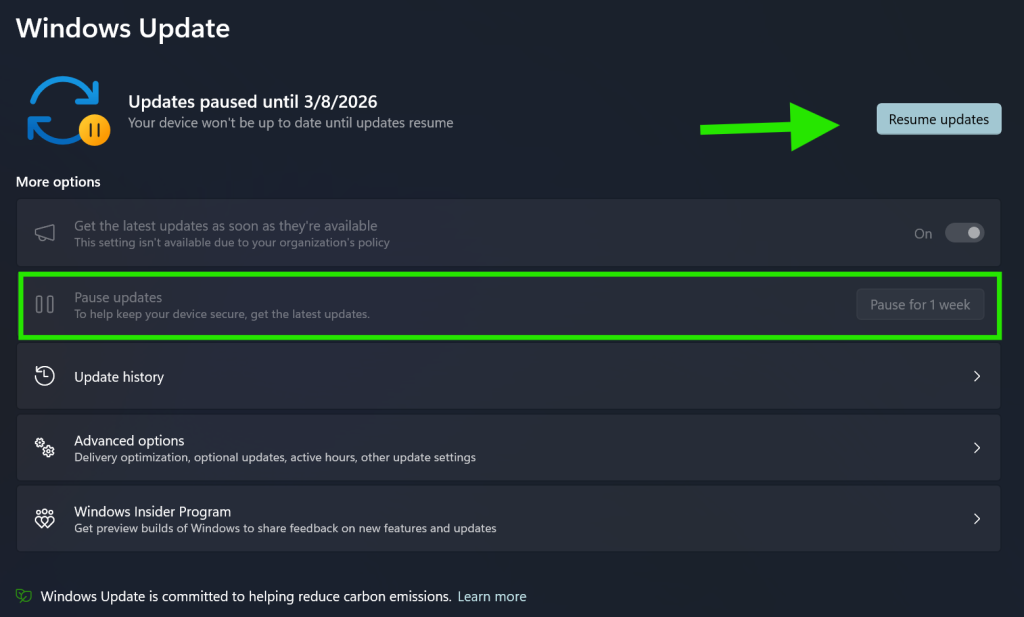This screenshot has height=617, width=1024.
Task: Click the Resume updates button
Action: click(x=938, y=119)
